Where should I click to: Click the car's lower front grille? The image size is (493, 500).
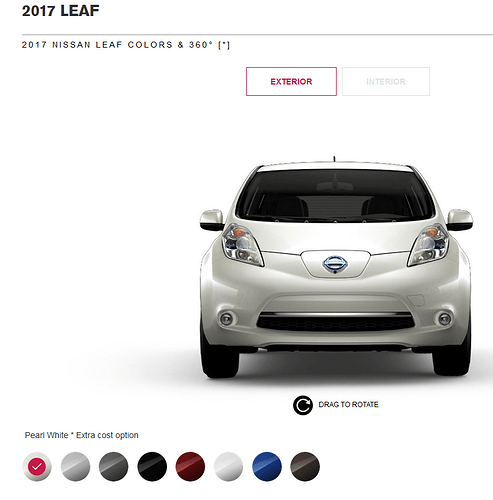336,322
